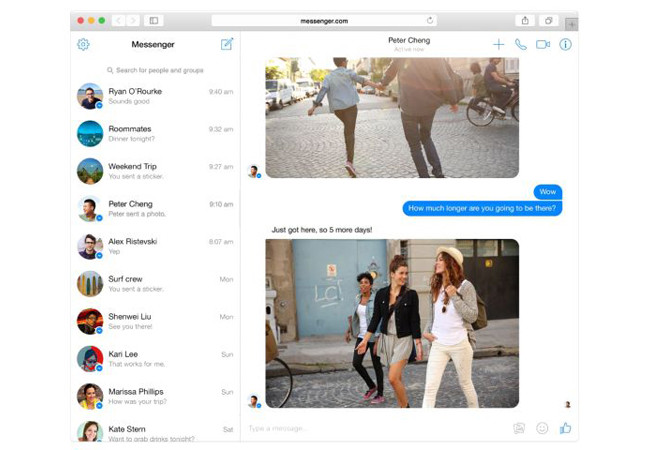Image resolution: width=650 pixels, height=450 pixels.
Task: Open a new Safari tab
Action: (x=572, y=24)
